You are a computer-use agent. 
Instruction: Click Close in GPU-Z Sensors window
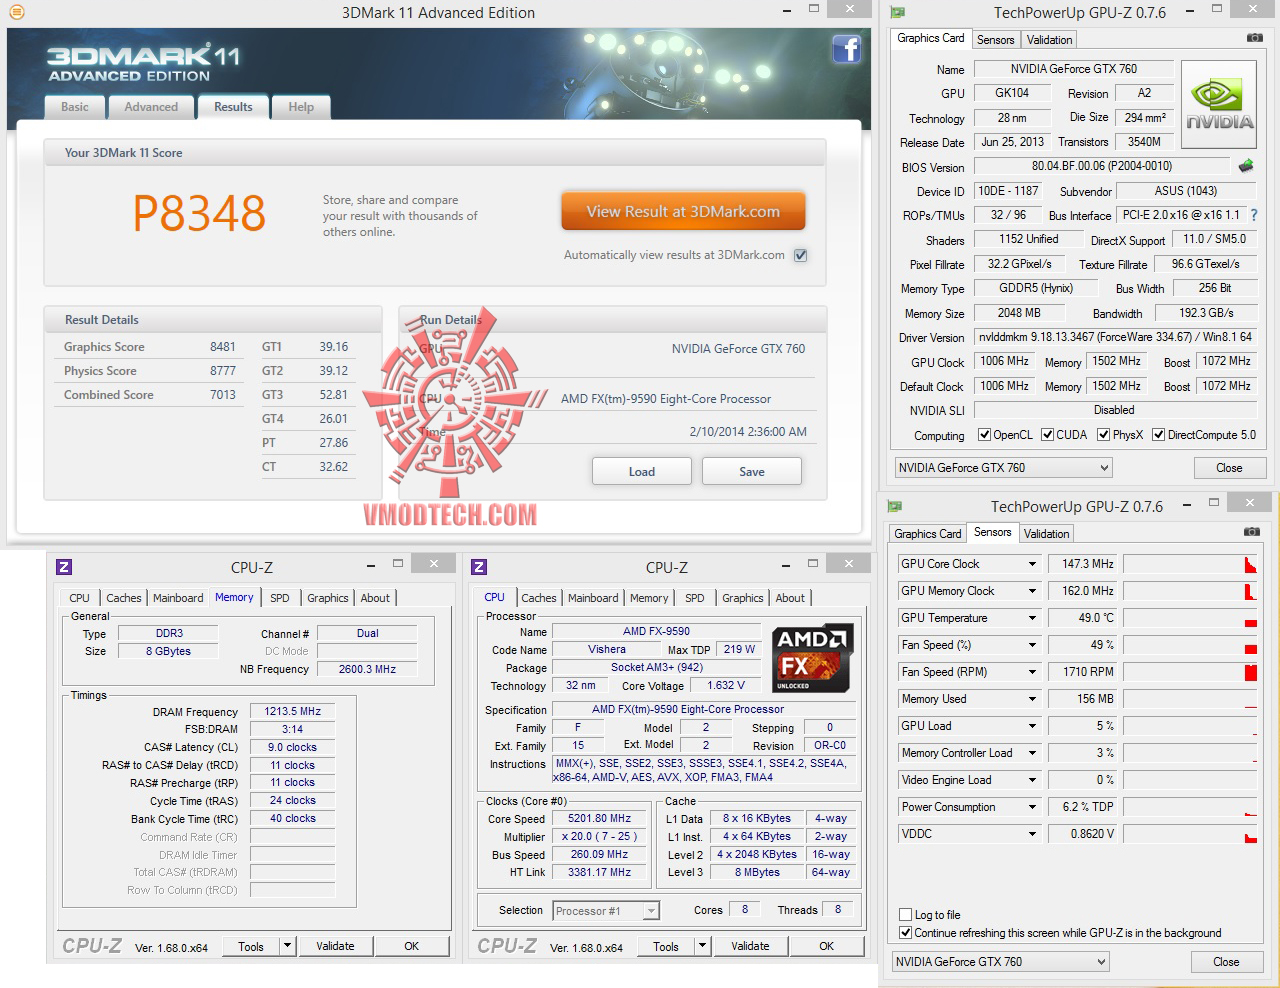point(1226,962)
